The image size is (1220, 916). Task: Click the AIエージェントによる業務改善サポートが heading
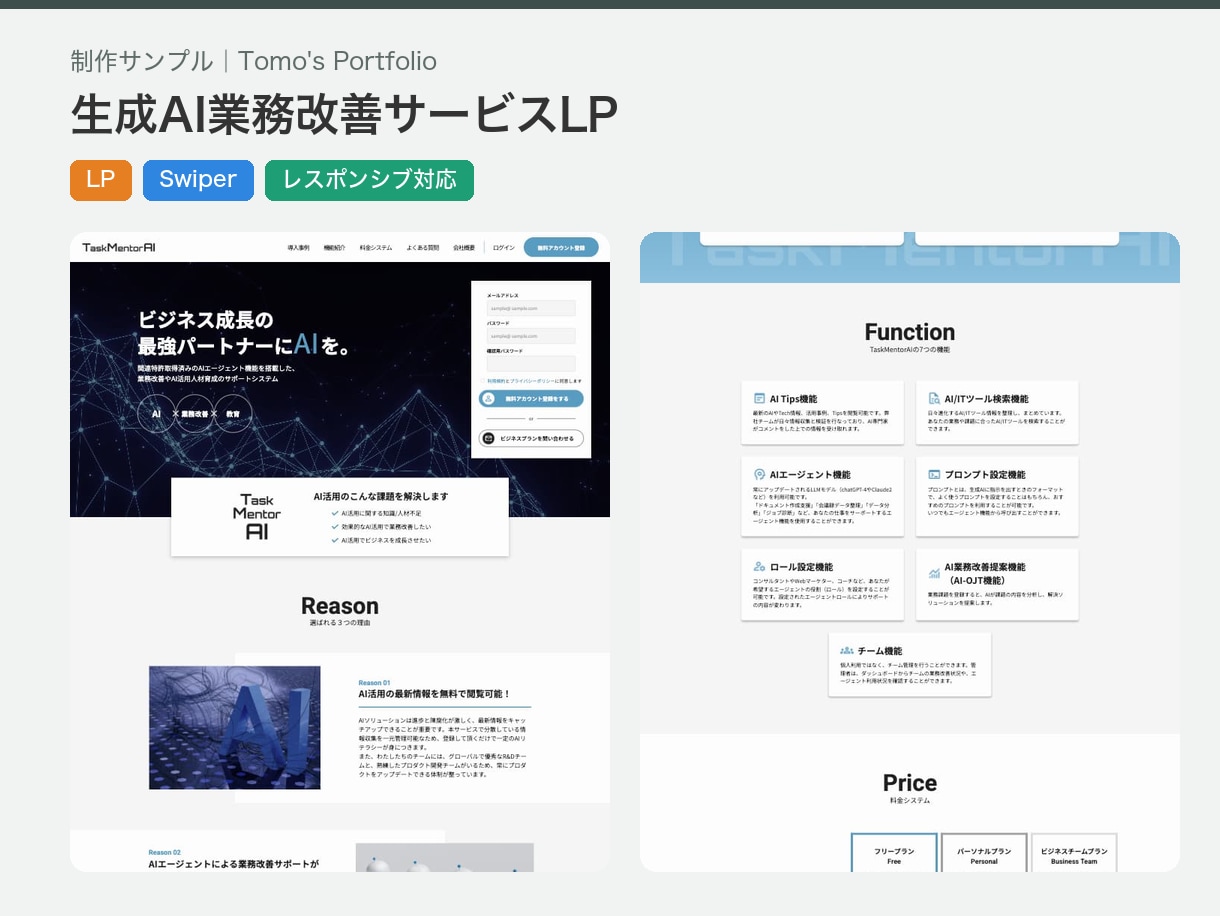coord(233,864)
